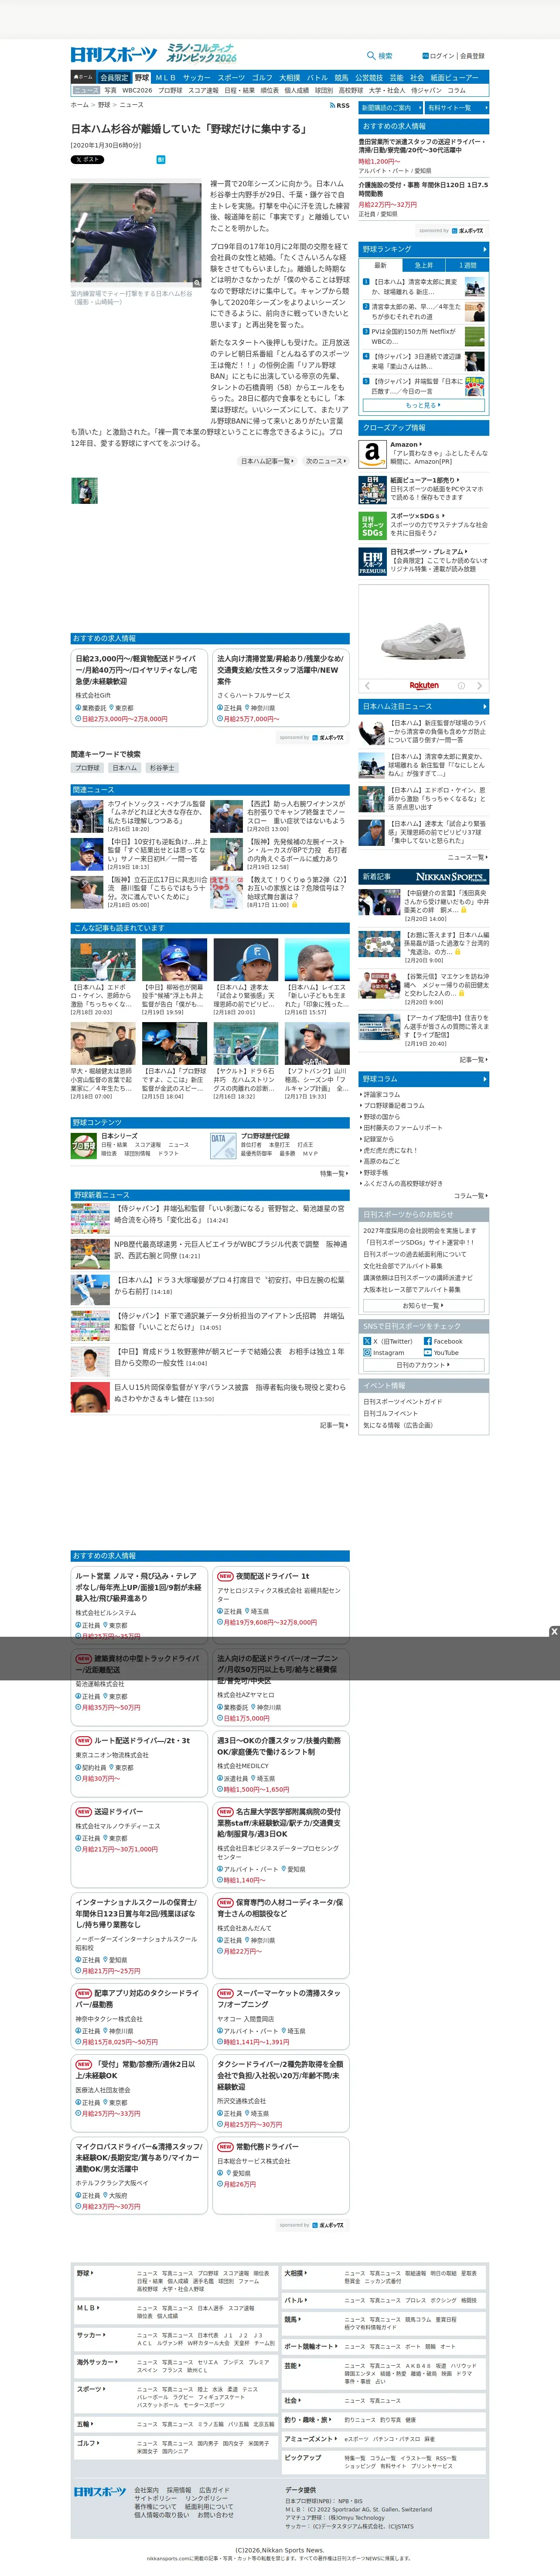Click the プロ野球 keyword tag
The image size is (560, 2576).
[x=87, y=768]
